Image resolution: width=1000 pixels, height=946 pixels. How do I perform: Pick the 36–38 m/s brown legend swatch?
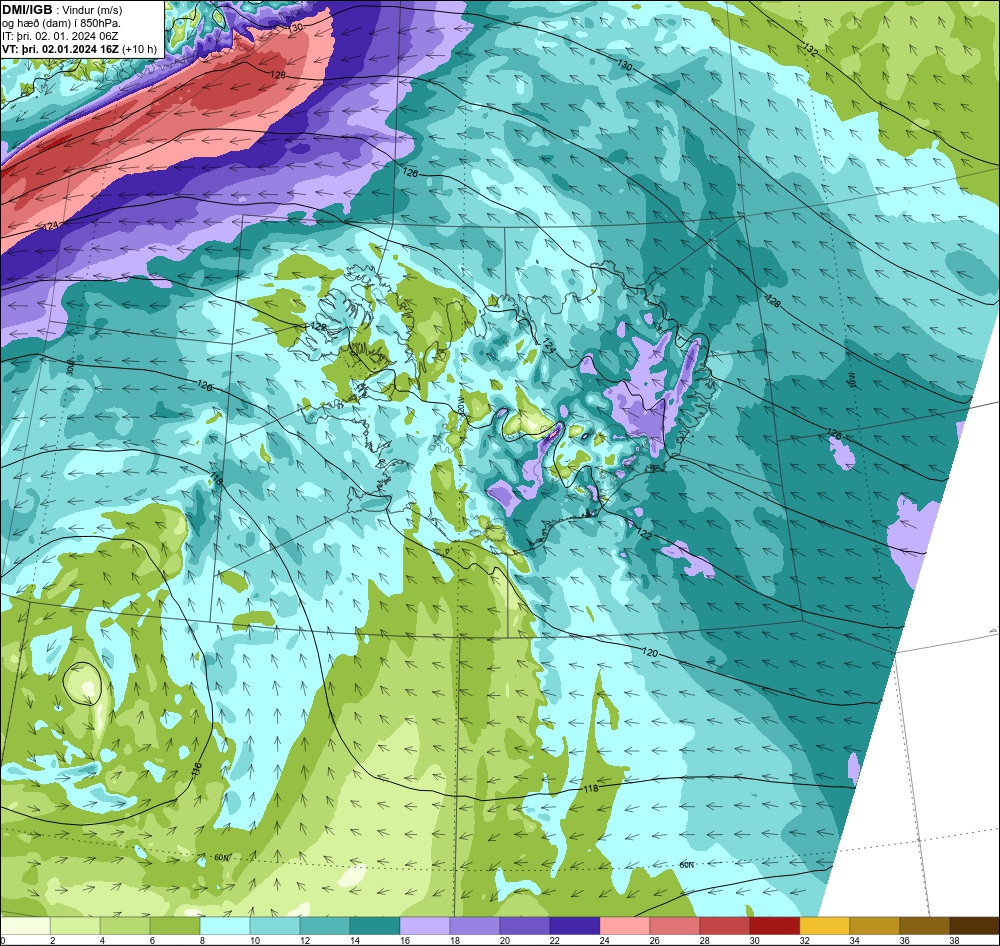pos(925,926)
